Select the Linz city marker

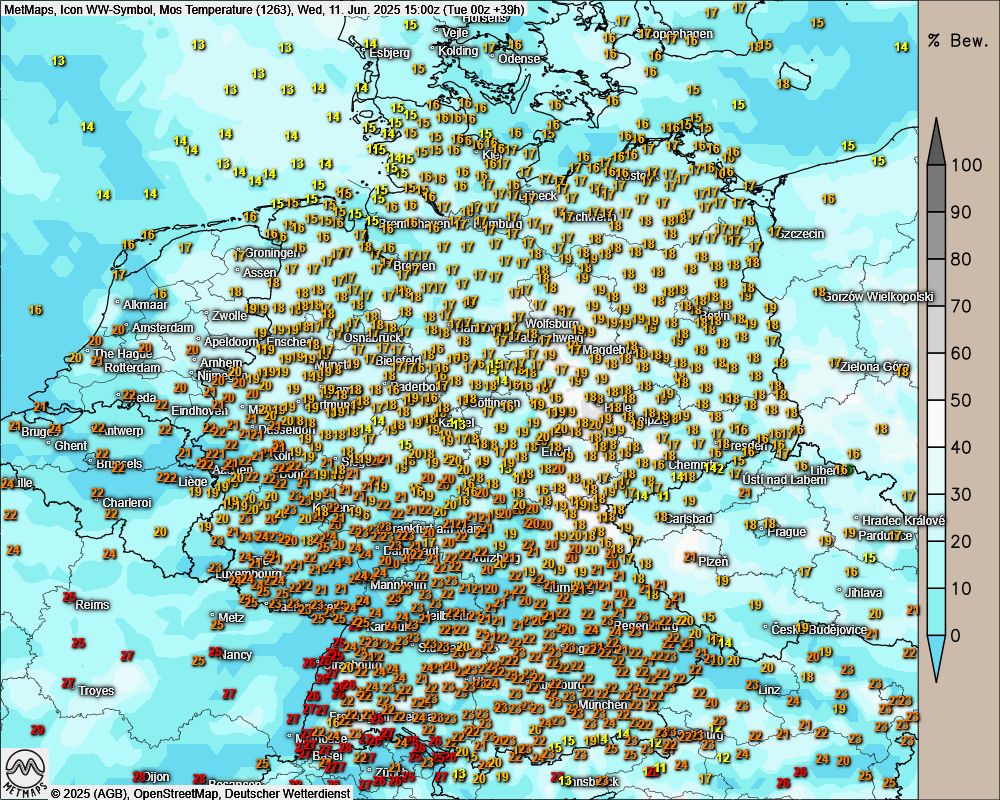coord(753,690)
